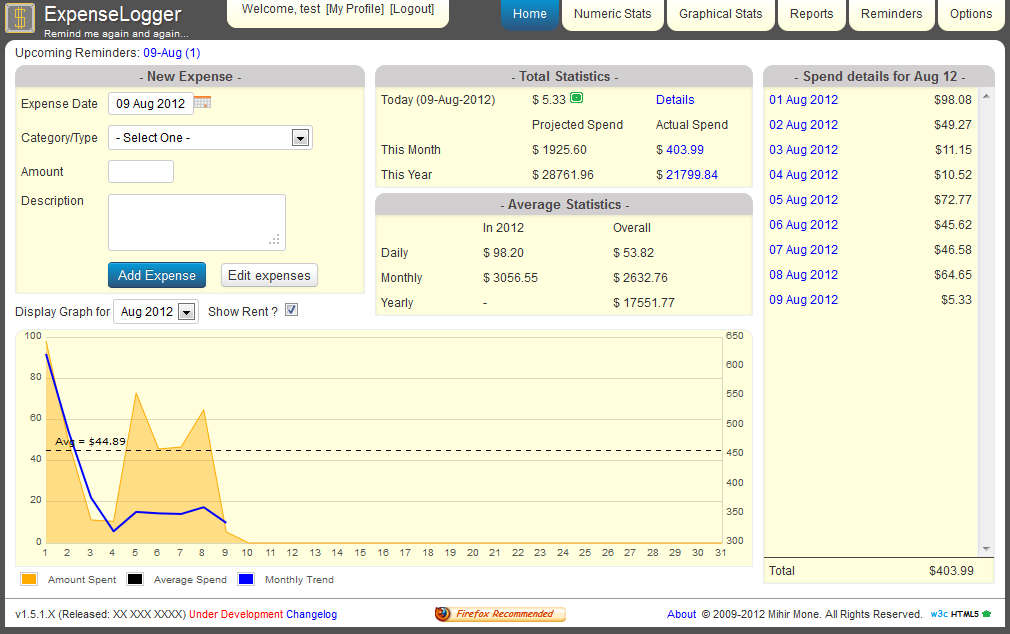Click the spend details scrollbar down arrow
Screen dimensions: 1010x634
pyautogui.click(x=986, y=548)
